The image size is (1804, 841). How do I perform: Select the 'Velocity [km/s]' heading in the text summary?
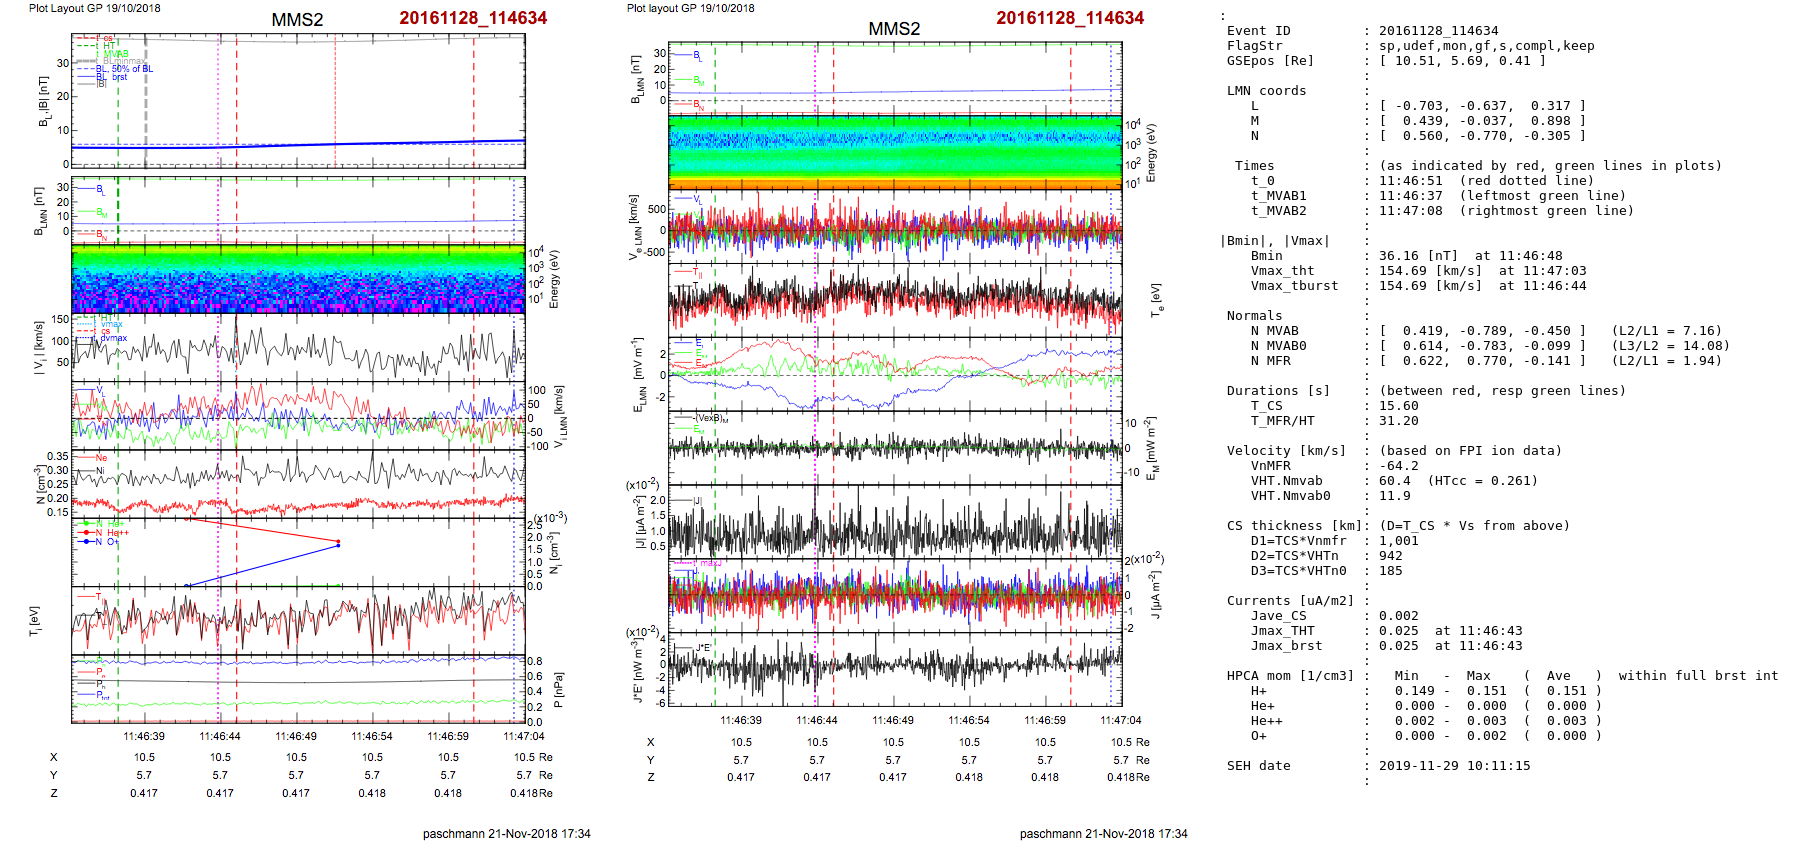coord(1286,451)
